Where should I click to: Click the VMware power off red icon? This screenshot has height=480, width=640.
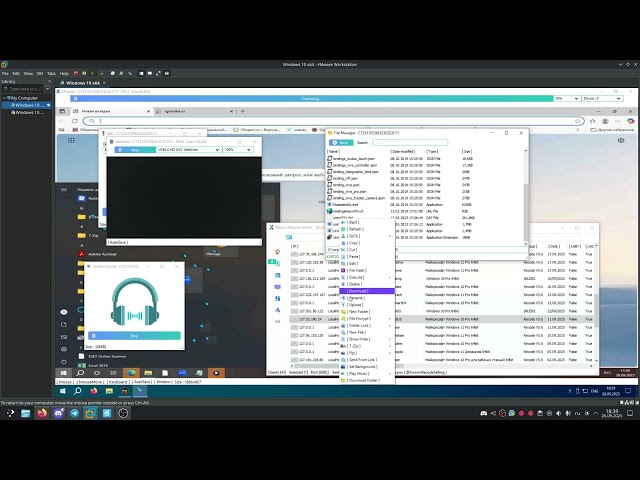76,73
